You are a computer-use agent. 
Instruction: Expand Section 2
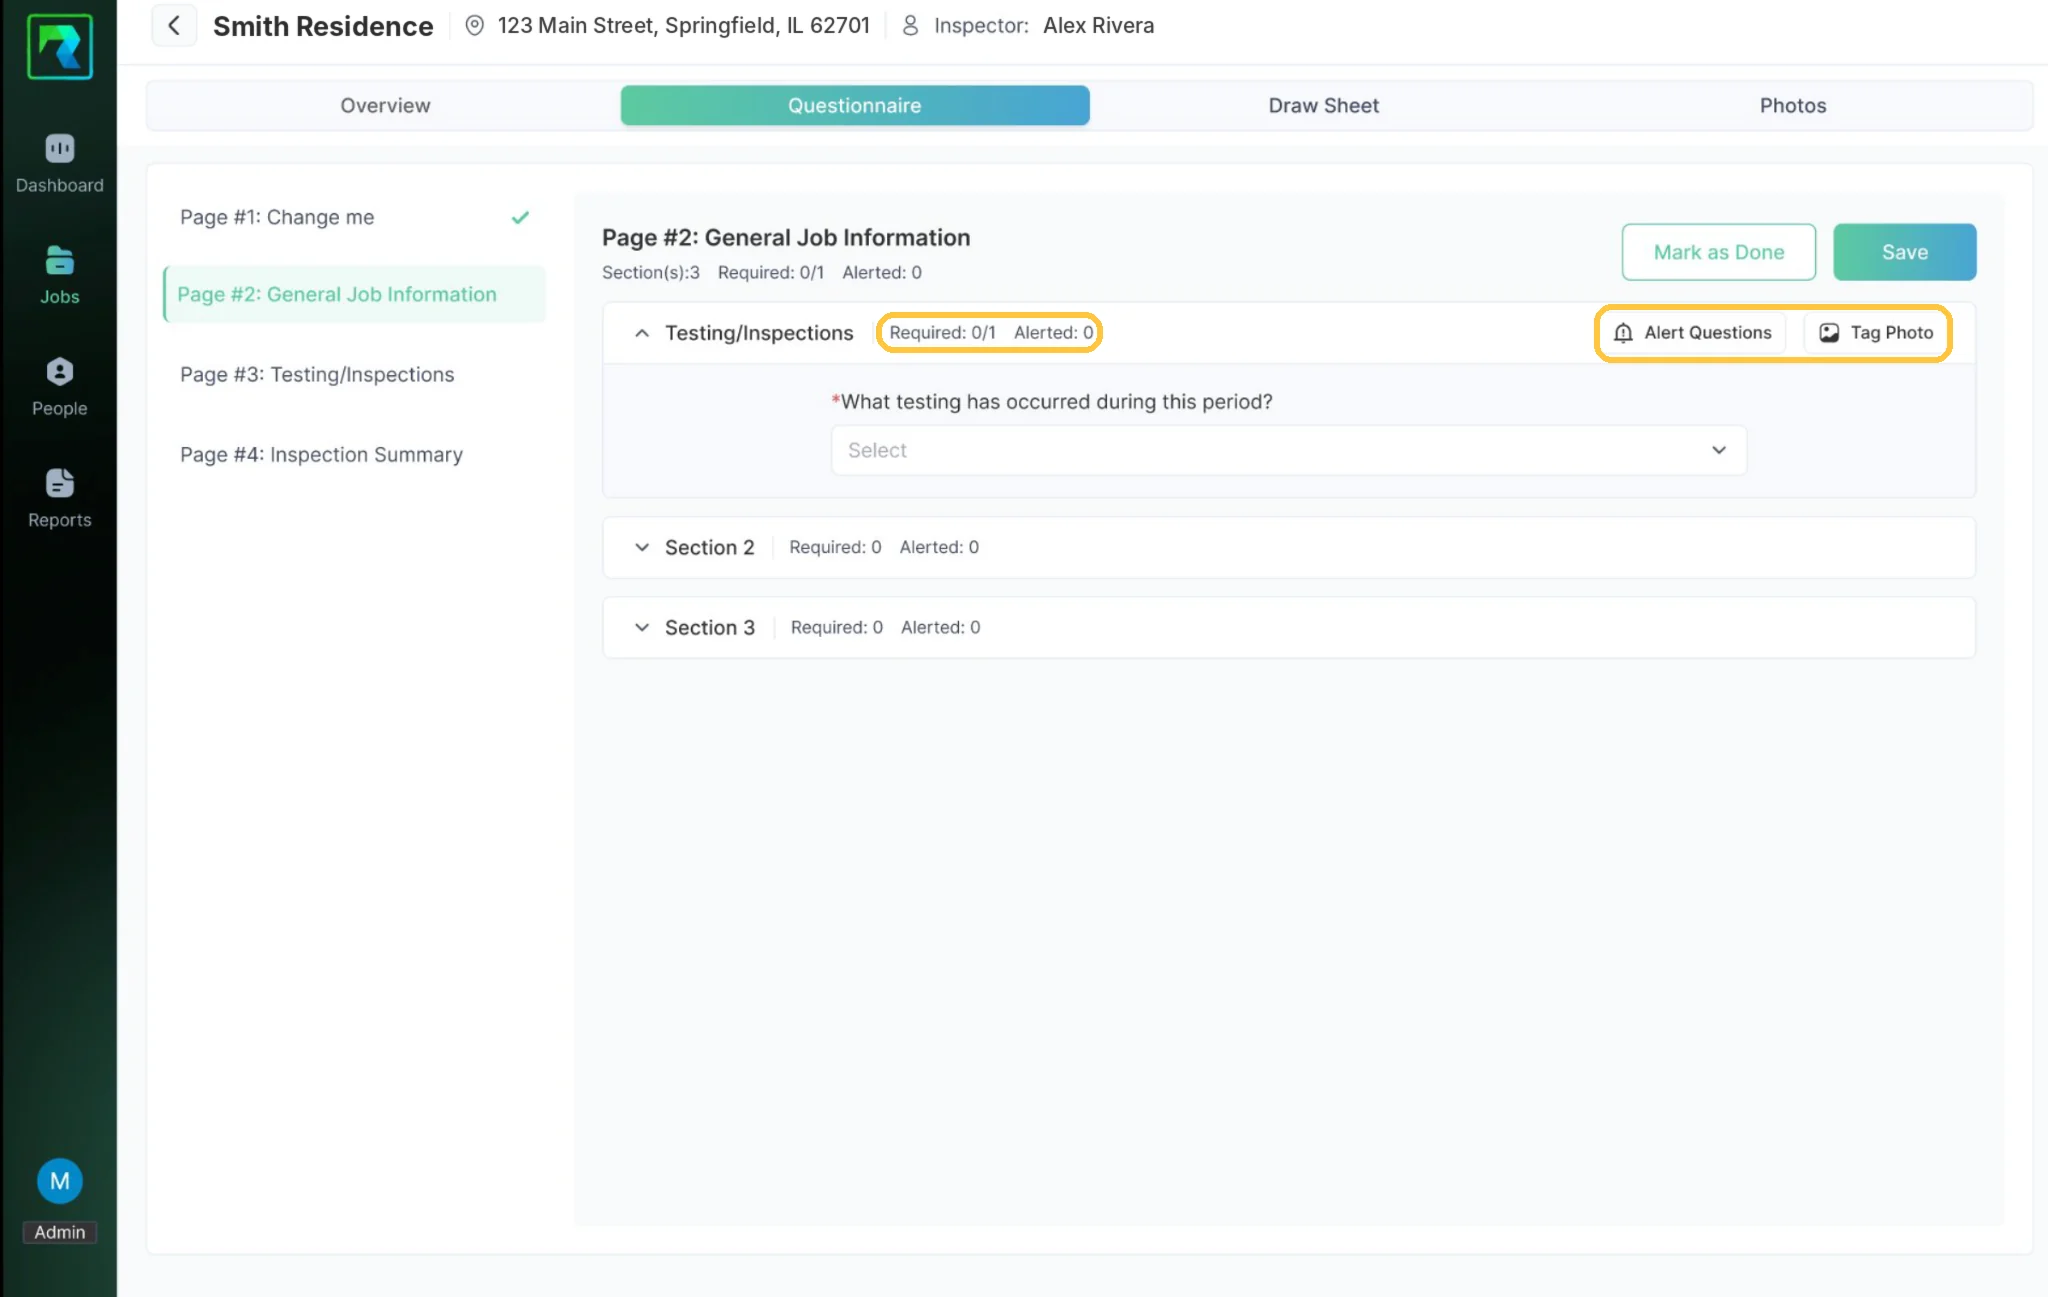[642, 547]
